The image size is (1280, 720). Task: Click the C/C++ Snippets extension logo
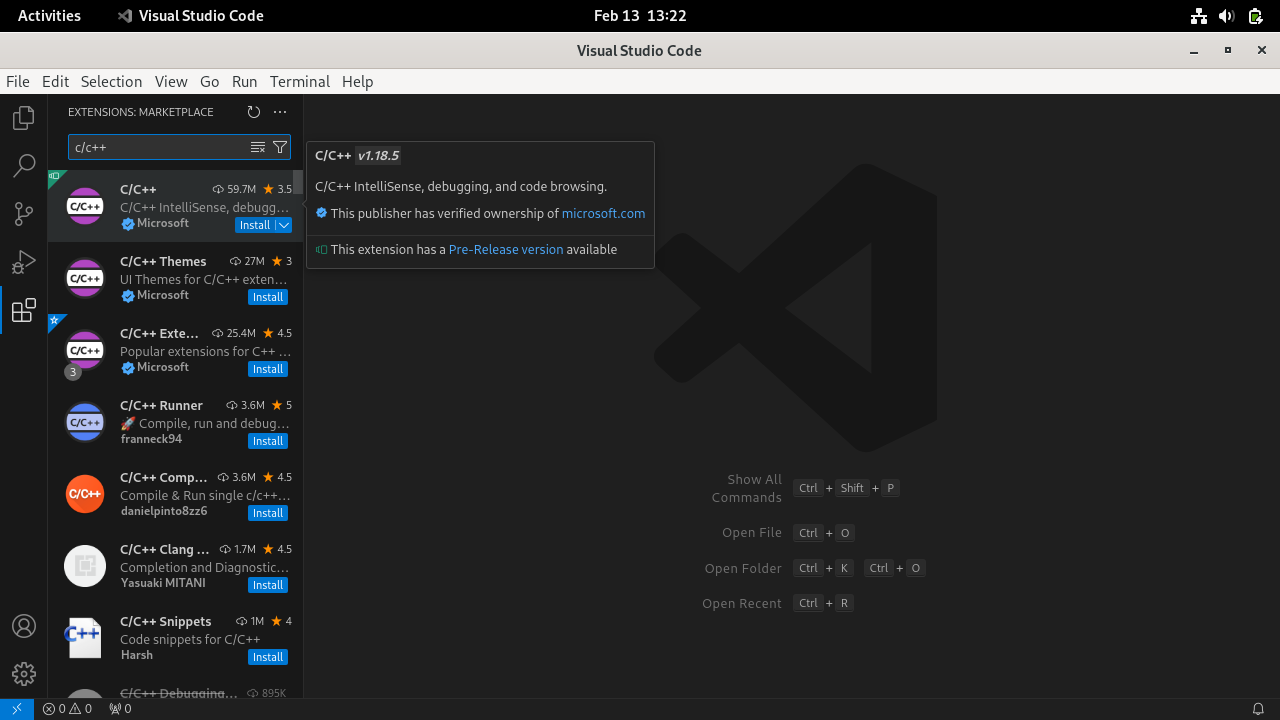(85, 638)
